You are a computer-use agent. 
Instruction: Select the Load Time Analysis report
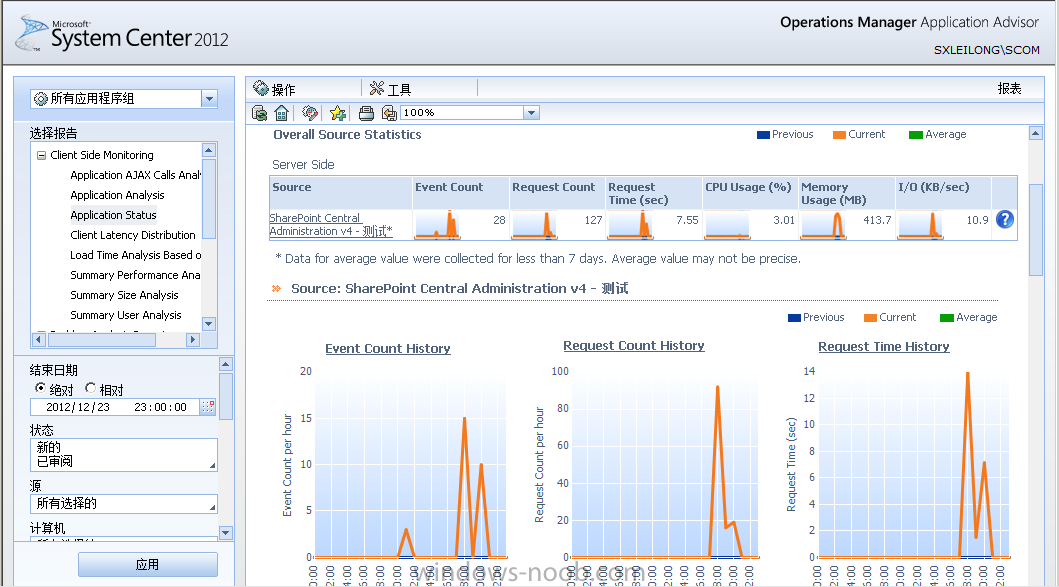pyautogui.click(x=135, y=255)
